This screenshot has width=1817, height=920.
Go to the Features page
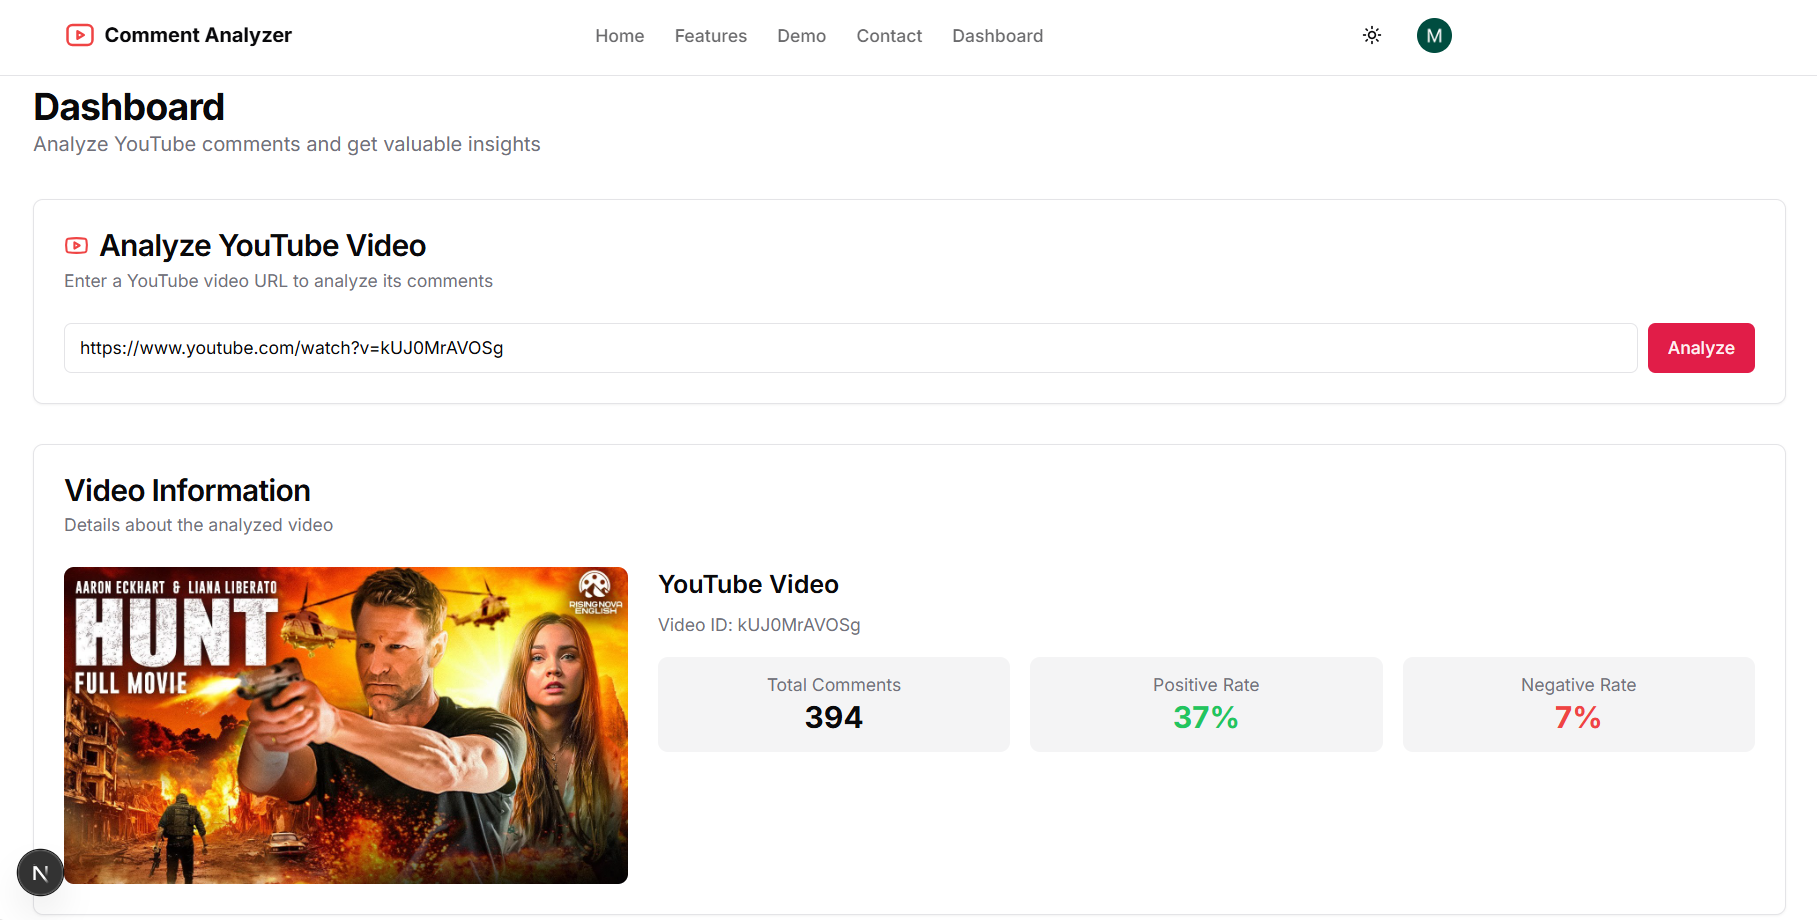(x=710, y=36)
